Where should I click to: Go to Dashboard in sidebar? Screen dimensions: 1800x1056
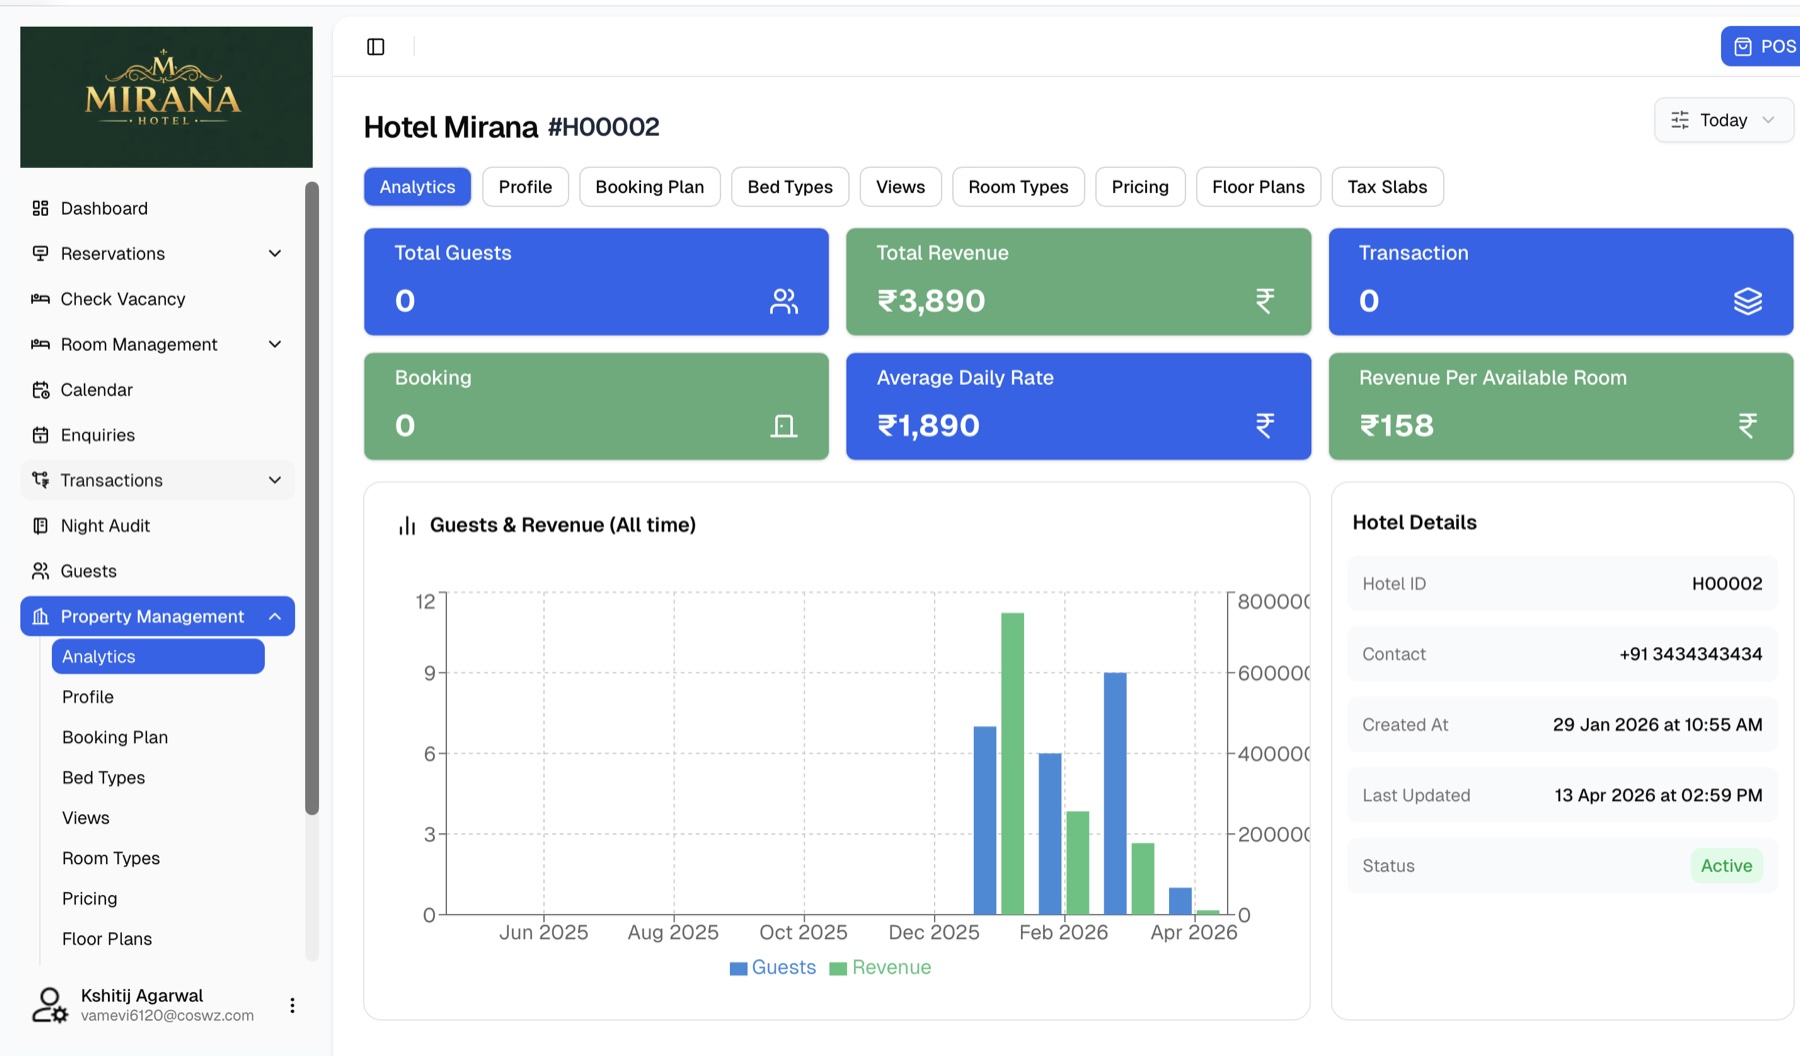tap(157, 208)
